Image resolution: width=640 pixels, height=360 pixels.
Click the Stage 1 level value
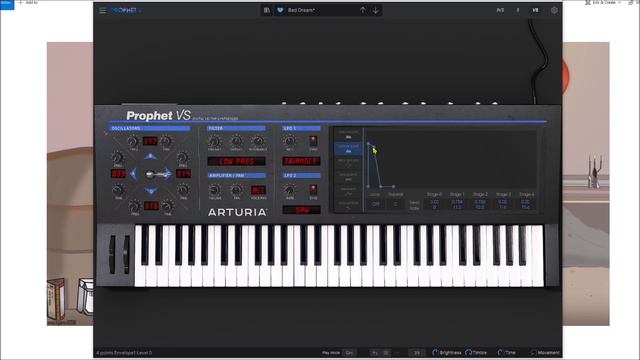458,202
